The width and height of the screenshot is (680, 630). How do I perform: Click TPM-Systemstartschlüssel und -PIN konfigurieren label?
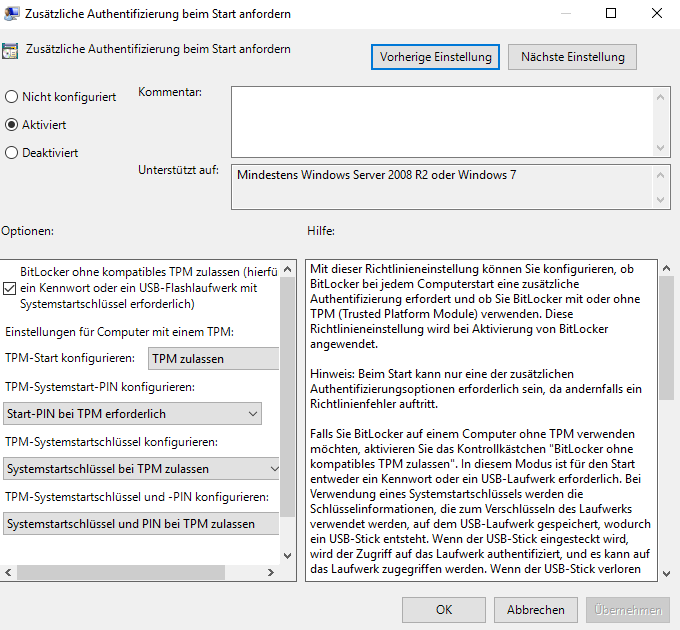point(137,497)
